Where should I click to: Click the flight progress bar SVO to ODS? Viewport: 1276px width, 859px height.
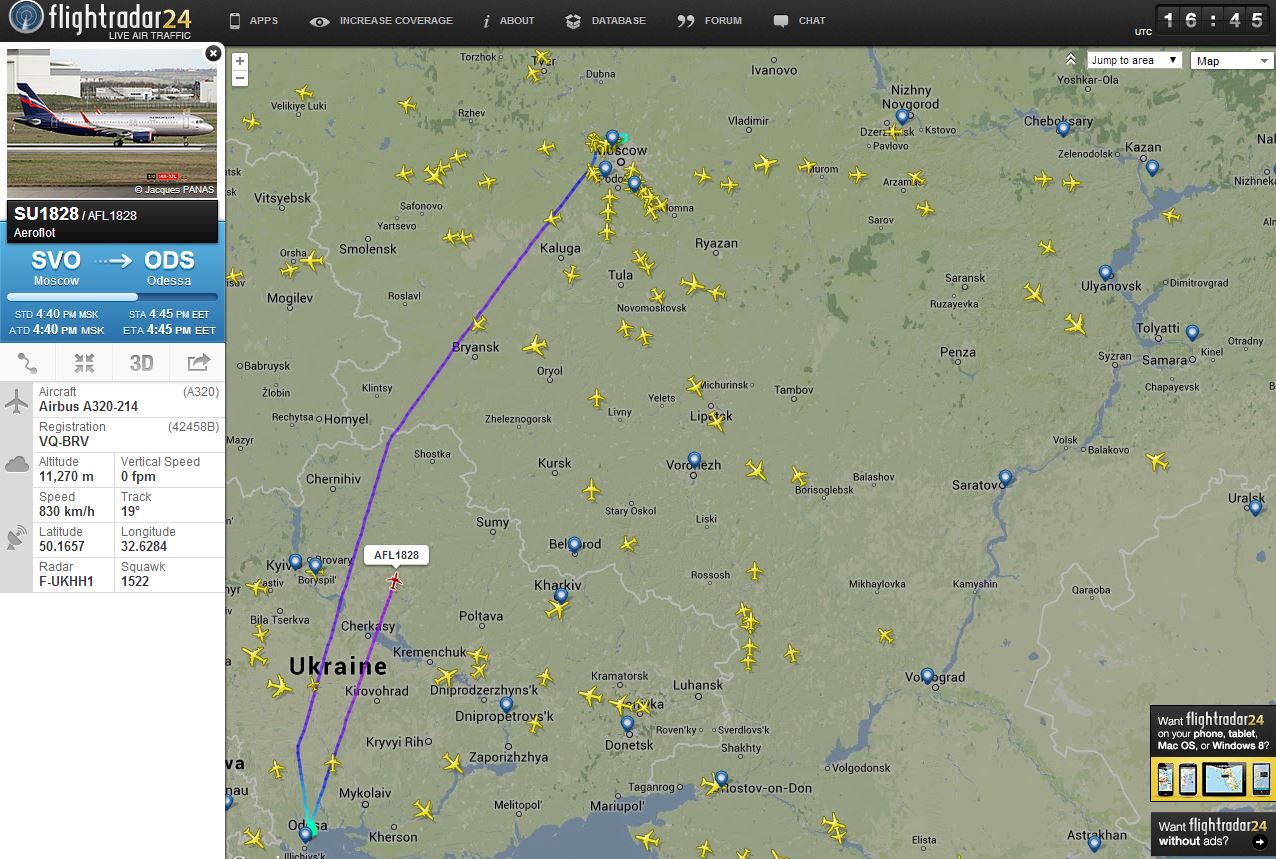(112, 297)
